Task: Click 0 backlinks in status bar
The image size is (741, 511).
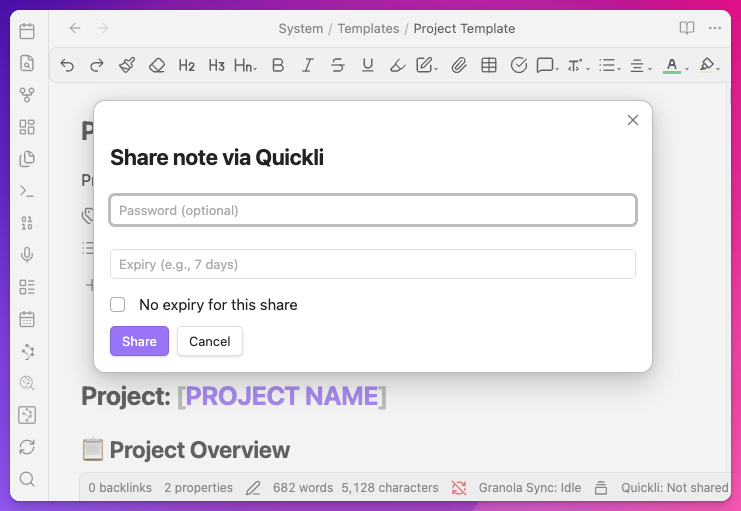Action: (x=120, y=487)
